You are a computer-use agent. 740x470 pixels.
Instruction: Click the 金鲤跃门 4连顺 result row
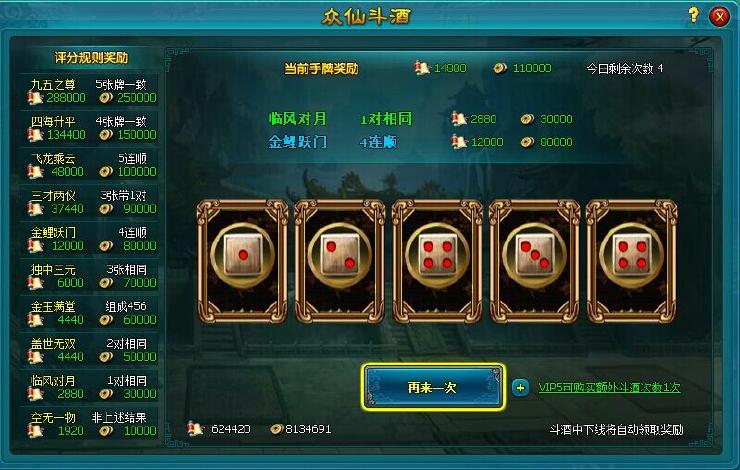420,142
